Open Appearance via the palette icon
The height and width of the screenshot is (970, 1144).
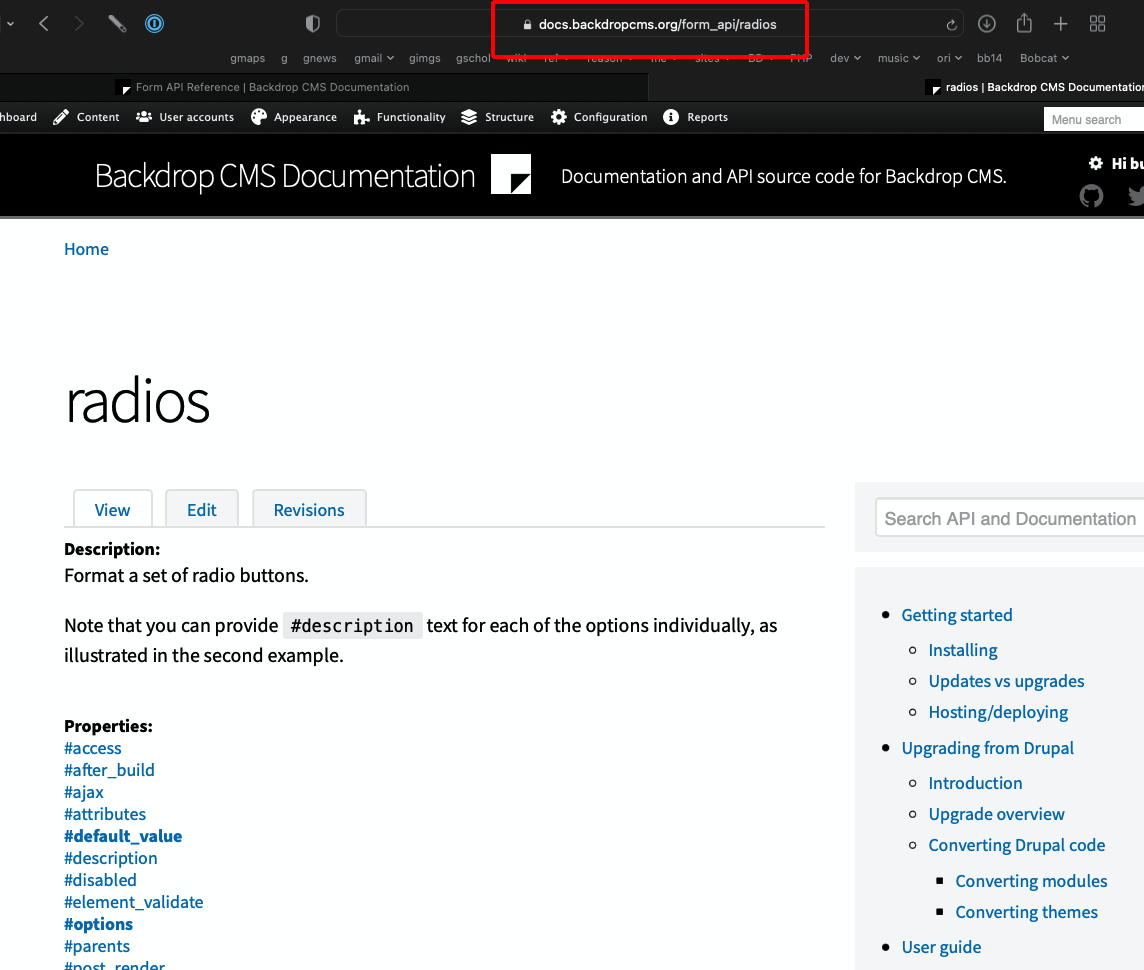[x=293, y=117]
